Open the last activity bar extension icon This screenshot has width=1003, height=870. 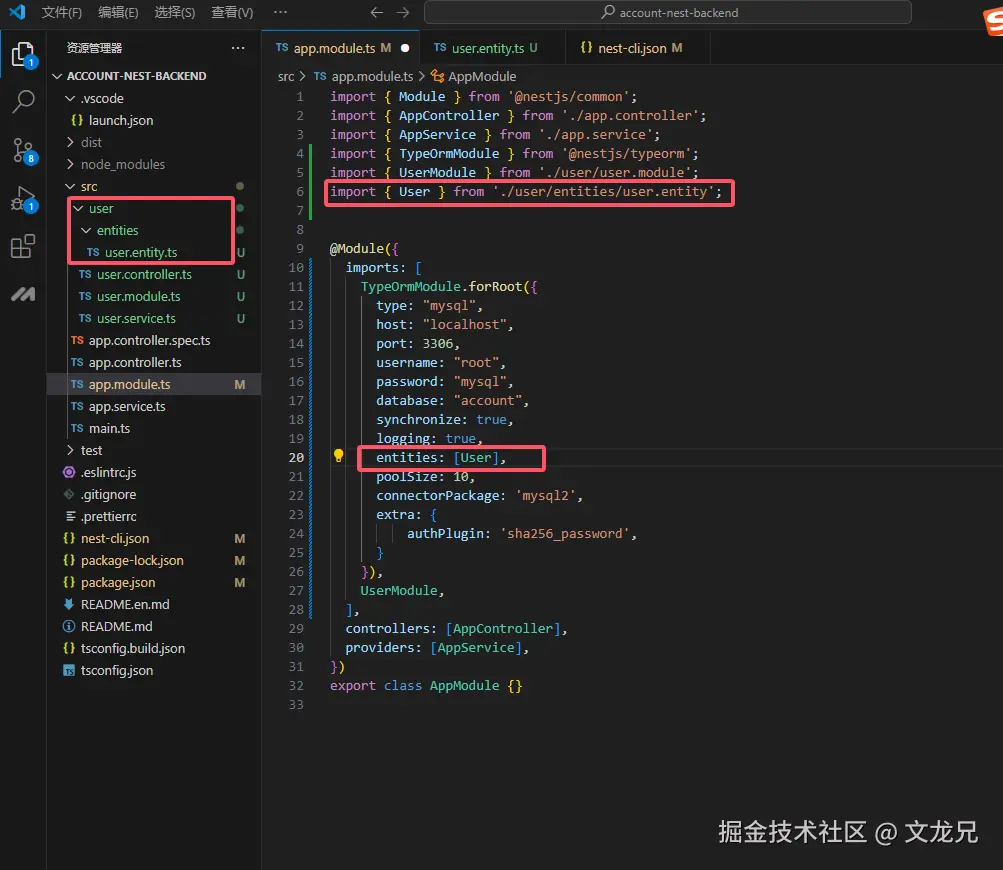(23, 294)
